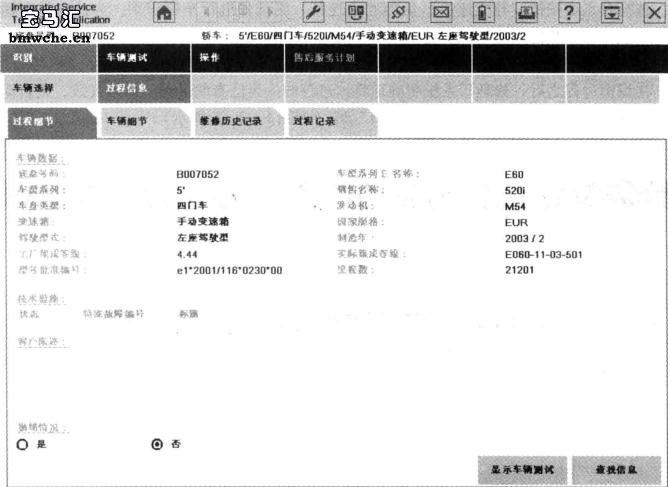Click the minimize-to-tray window icon
This screenshot has height=487, width=668.
[x=612, y=12]
